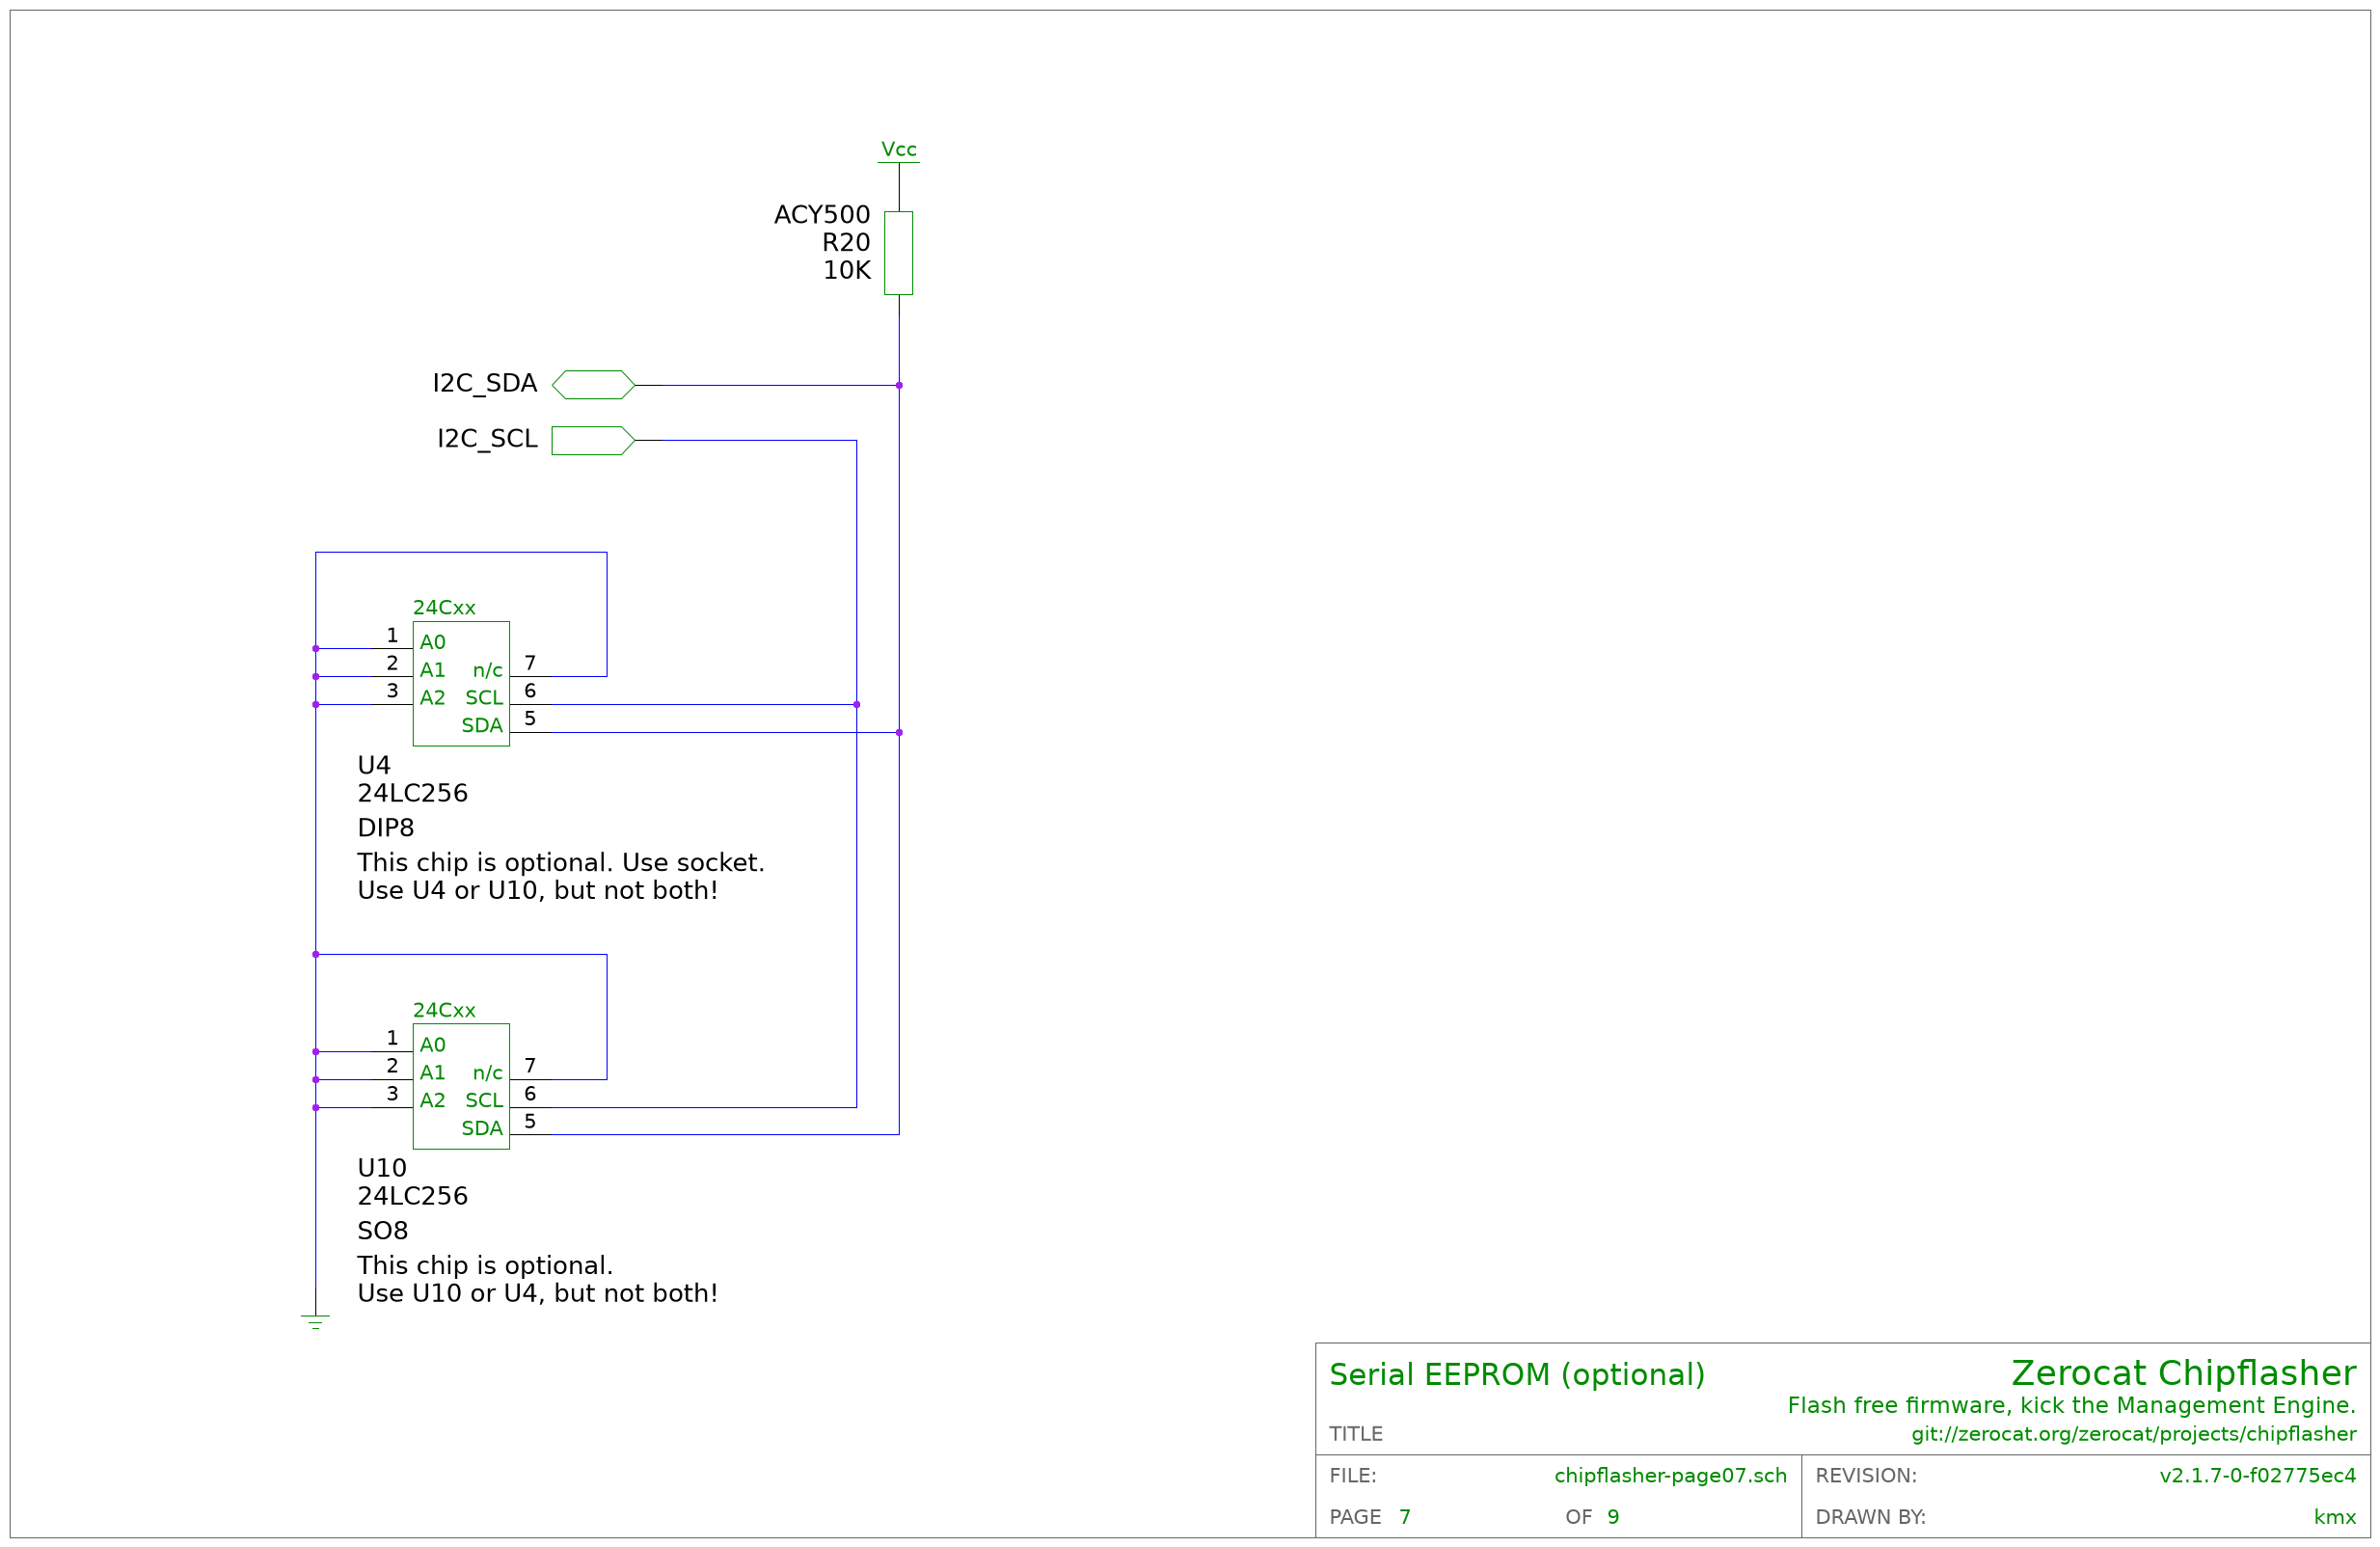Click the R20 resistor symbol
2380x1547 pixels.
(898, 253)
